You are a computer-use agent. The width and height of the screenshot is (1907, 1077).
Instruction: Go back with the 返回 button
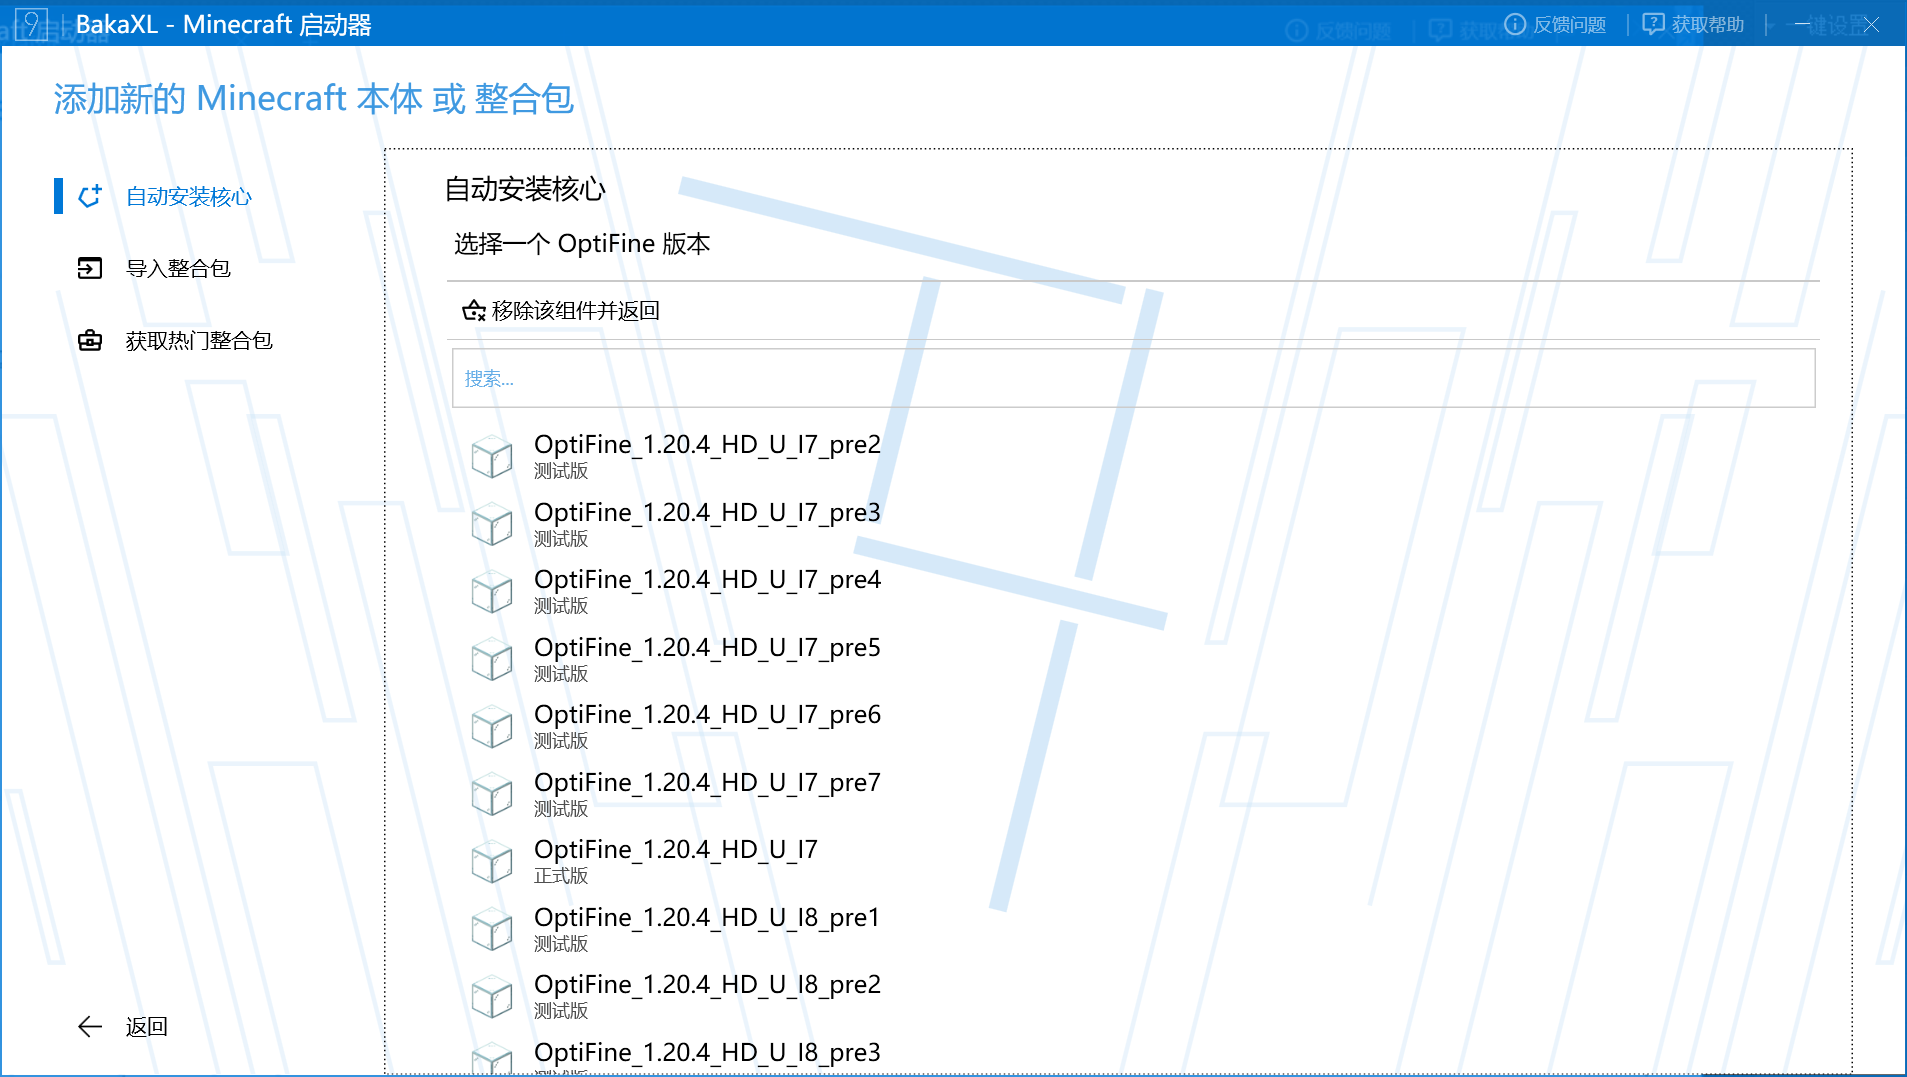(x=123, y=1026)
